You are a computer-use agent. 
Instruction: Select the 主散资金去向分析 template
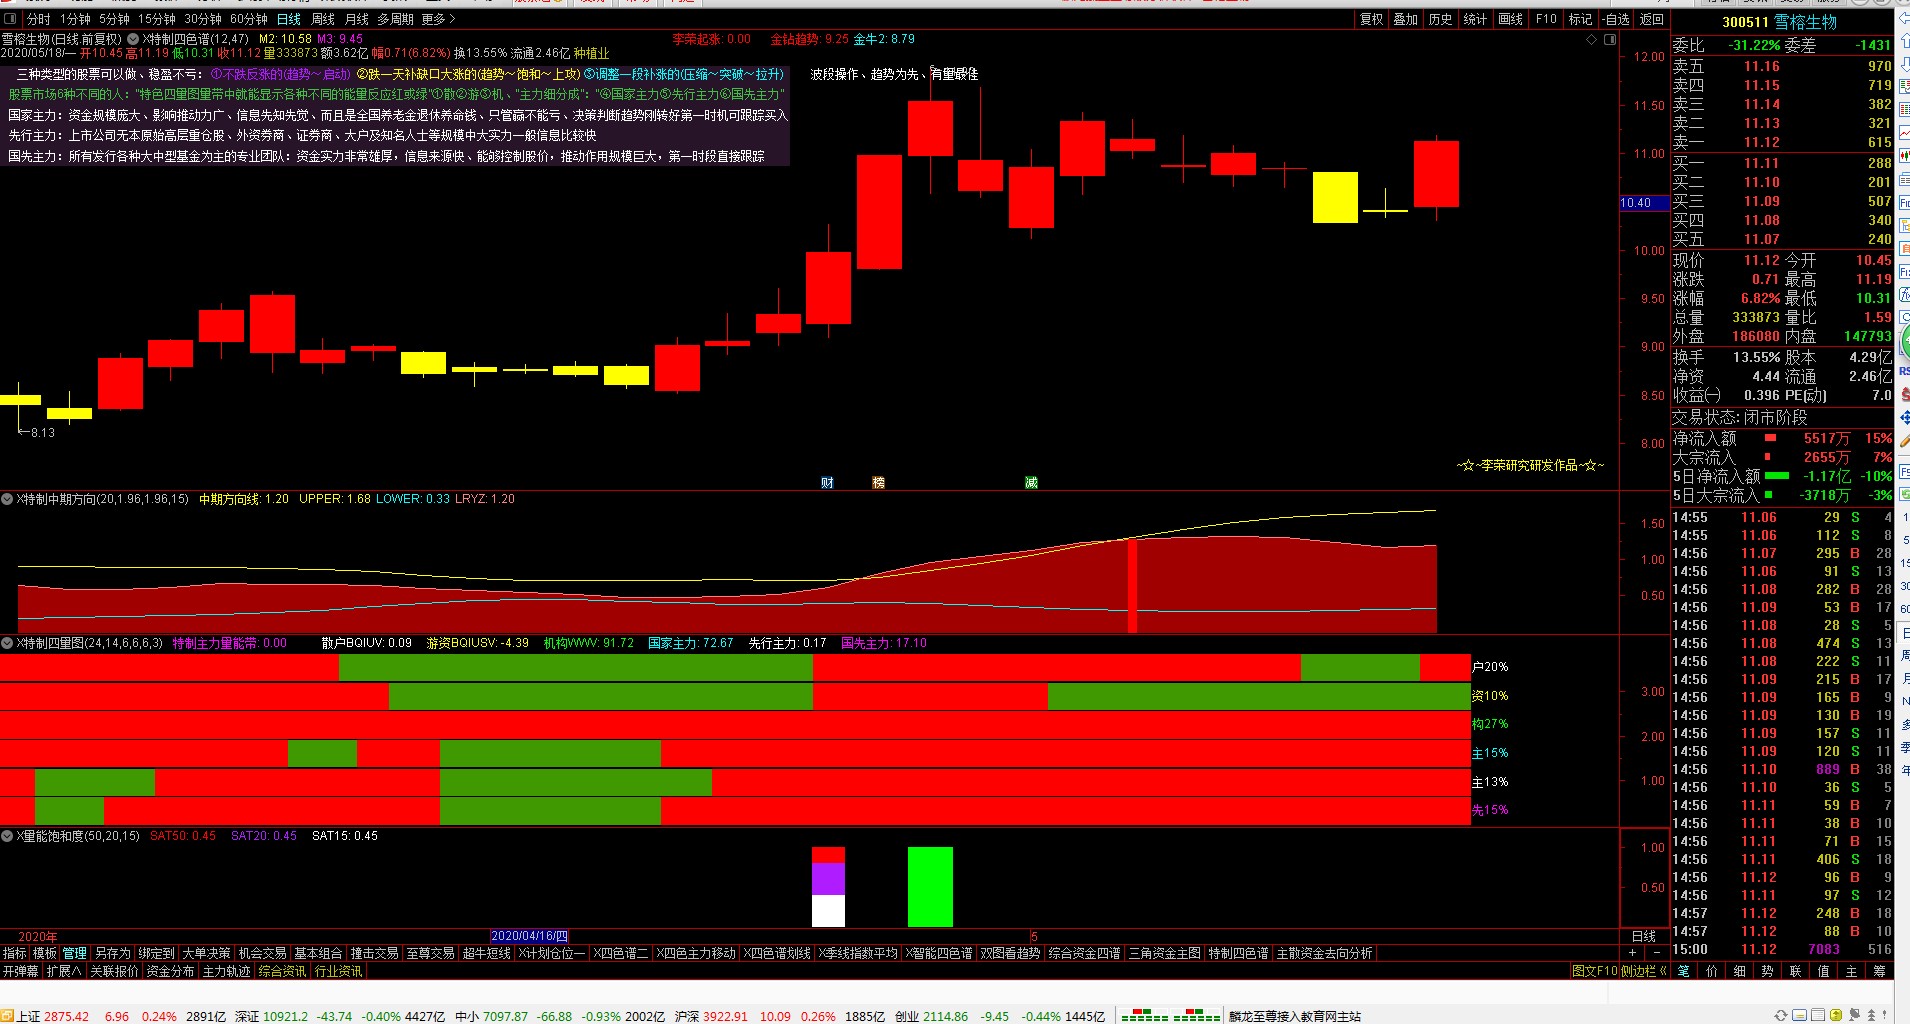[x=1324, y=953]
